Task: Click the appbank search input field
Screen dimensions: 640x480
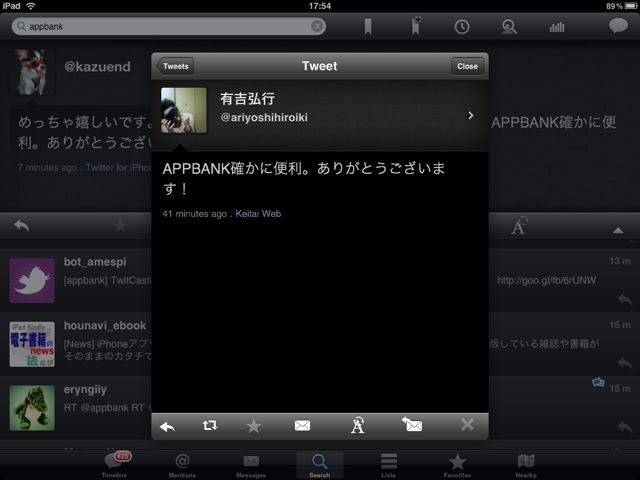Action: 169,27
